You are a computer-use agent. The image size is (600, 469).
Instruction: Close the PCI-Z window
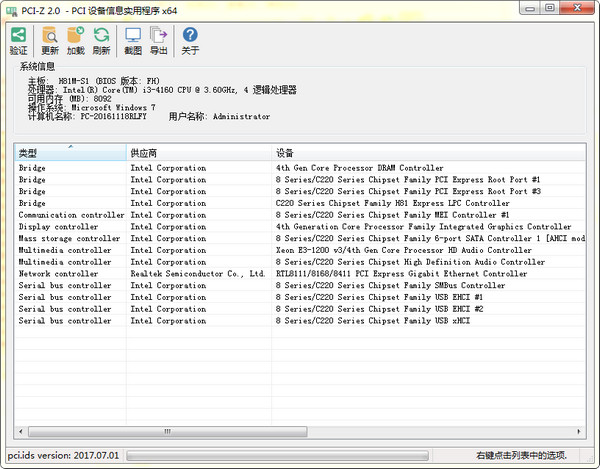click(x=578, y=8)
